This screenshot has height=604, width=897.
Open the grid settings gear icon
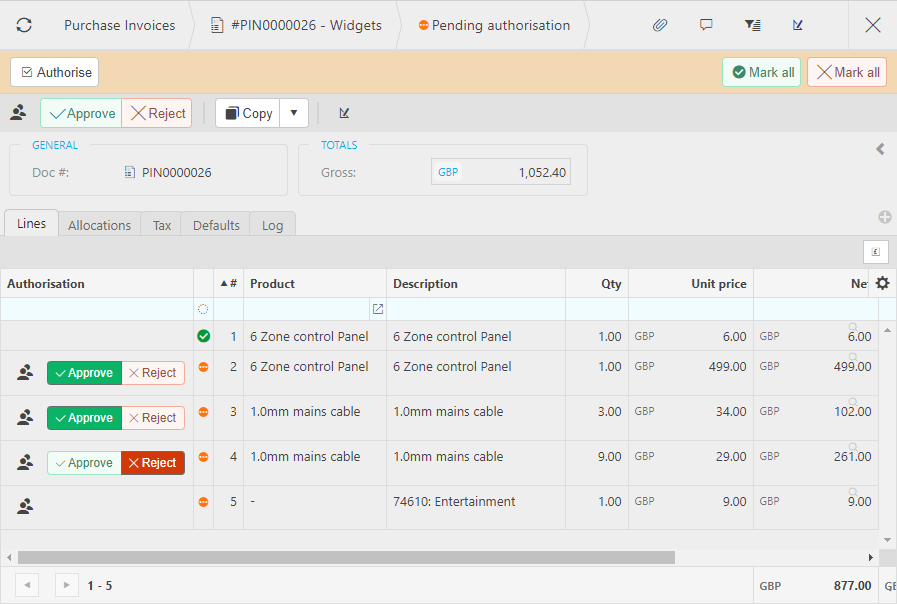[x=882, y=283]
